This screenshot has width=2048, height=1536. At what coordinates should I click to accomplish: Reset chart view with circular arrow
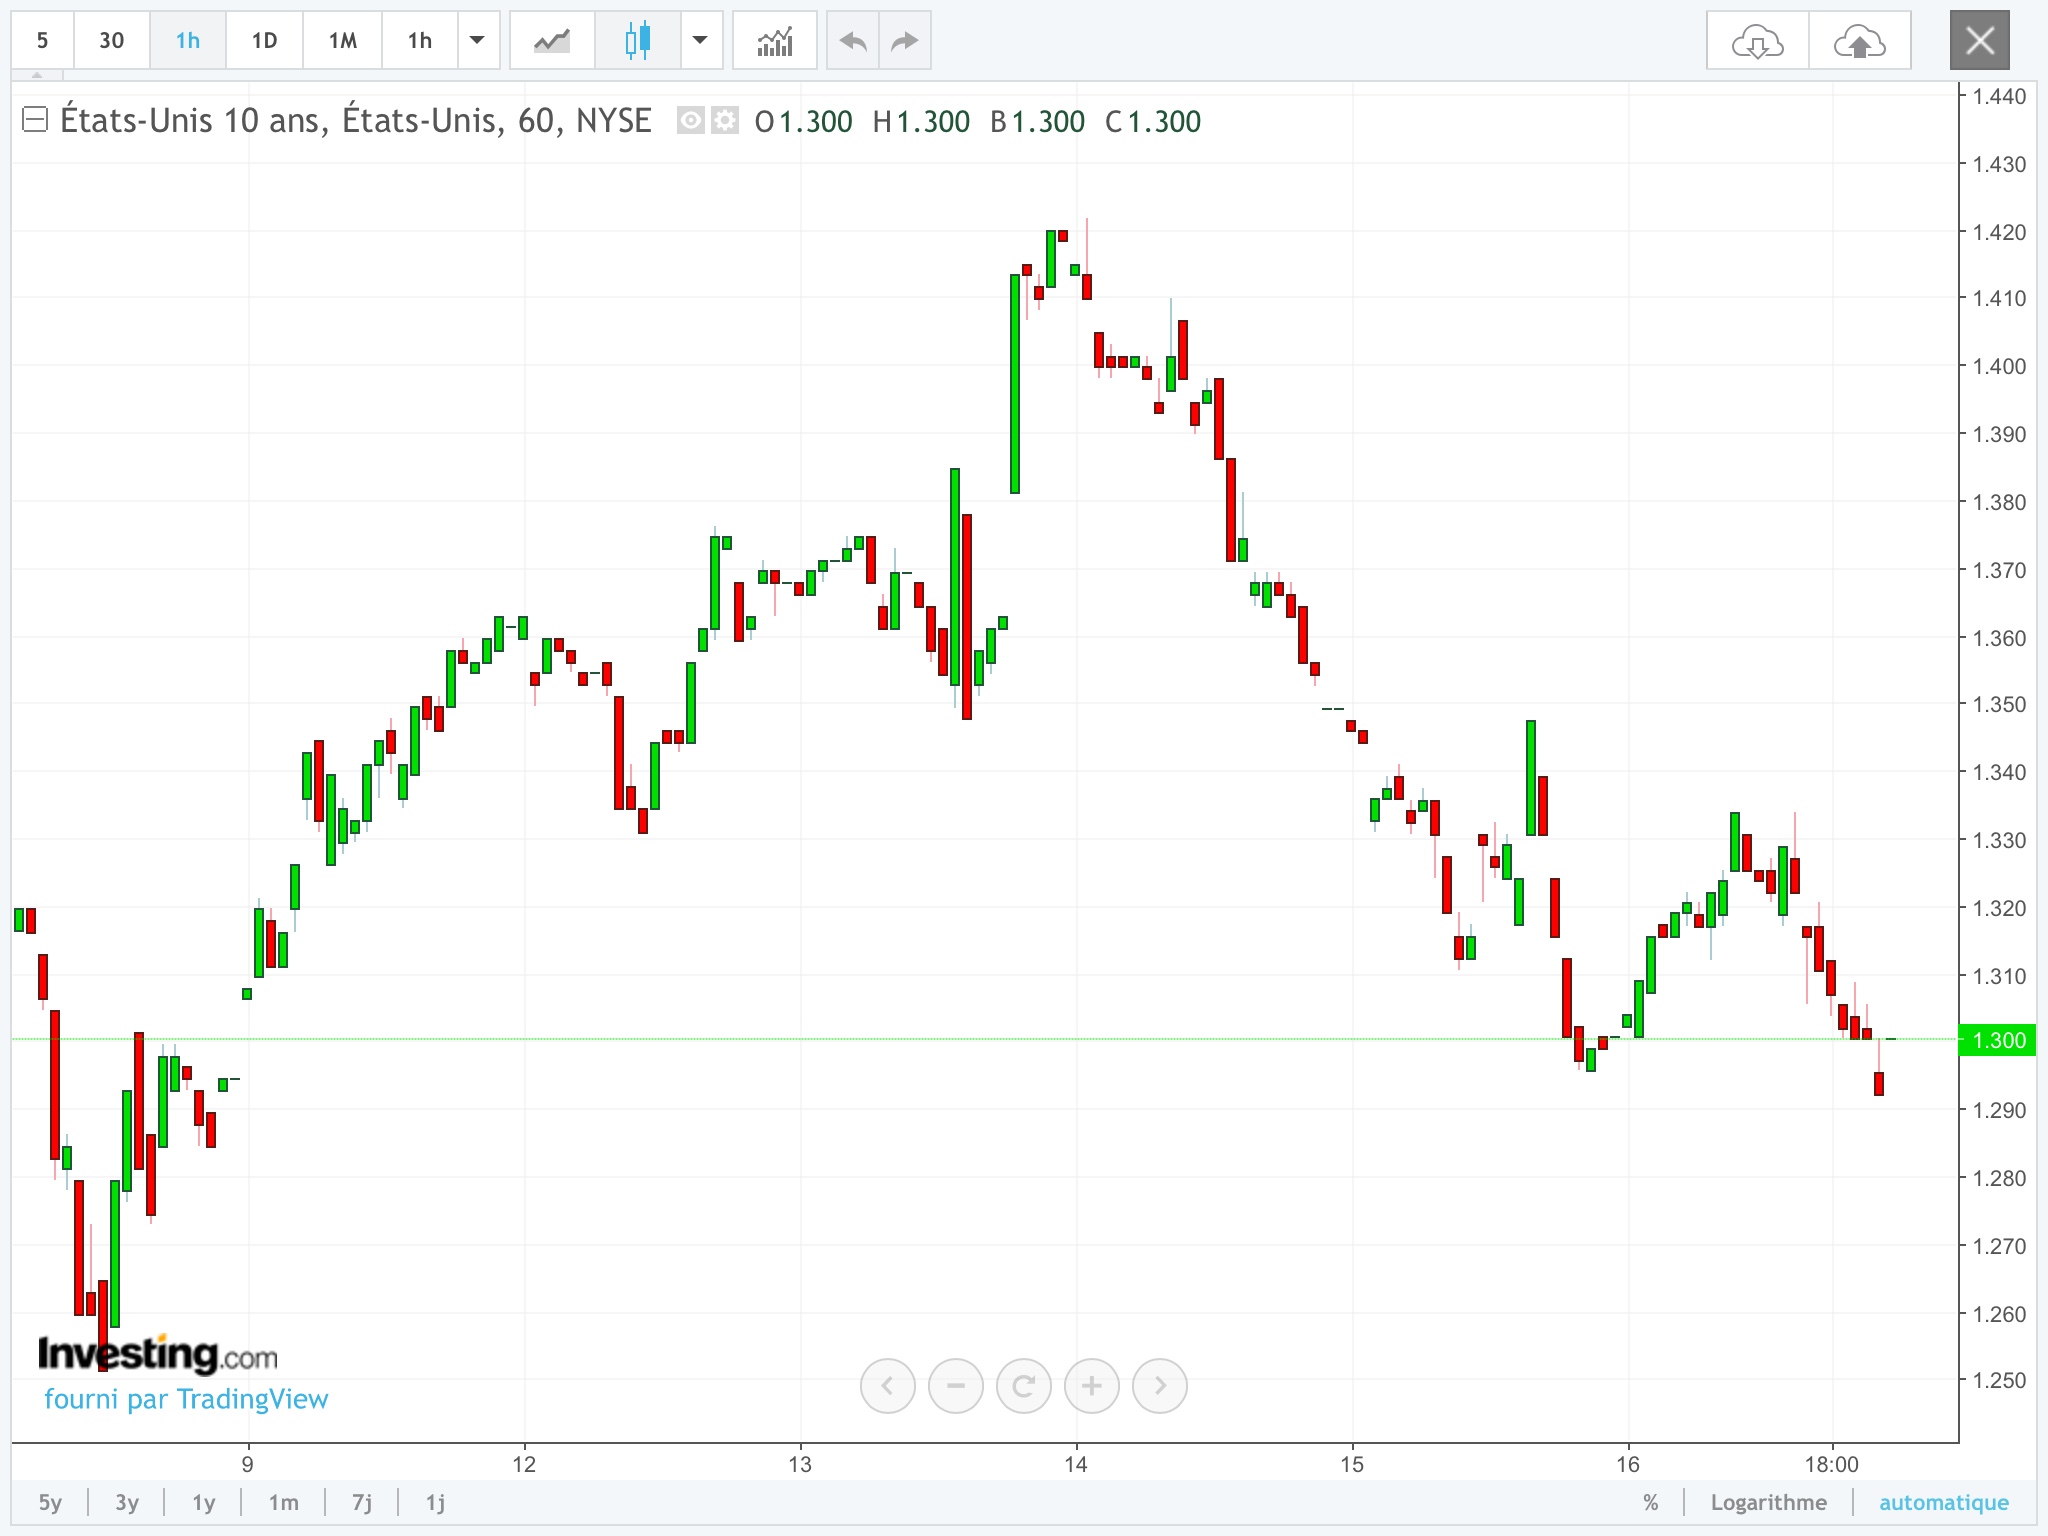[1023, 1386]
